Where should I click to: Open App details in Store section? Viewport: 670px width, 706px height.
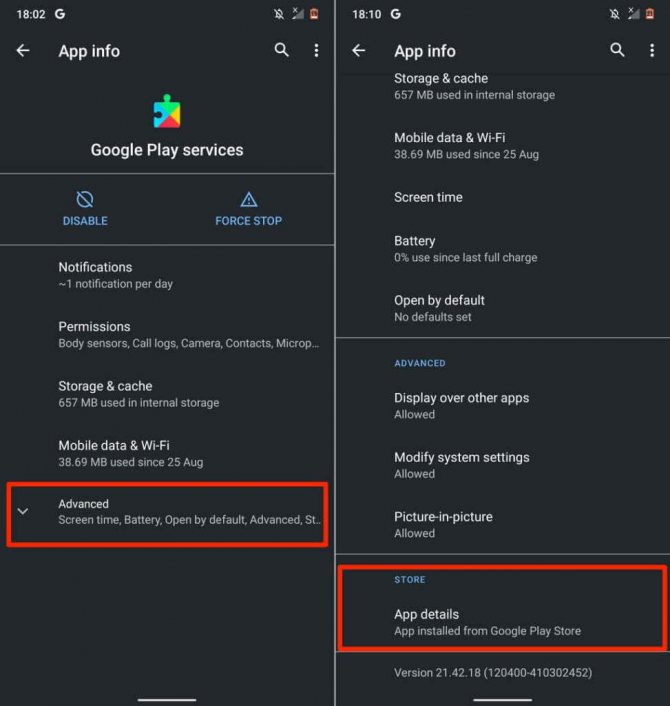[x=502, y=622]
